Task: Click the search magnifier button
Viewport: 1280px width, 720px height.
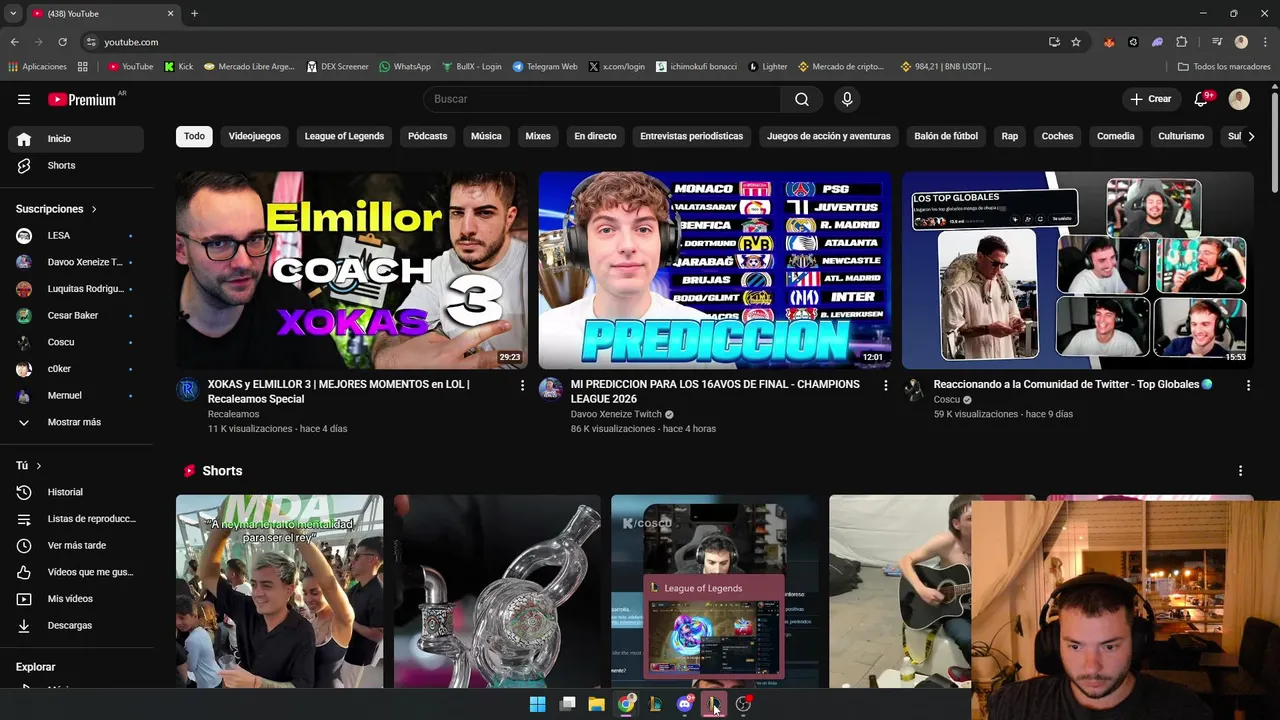Action: (802, 99)
